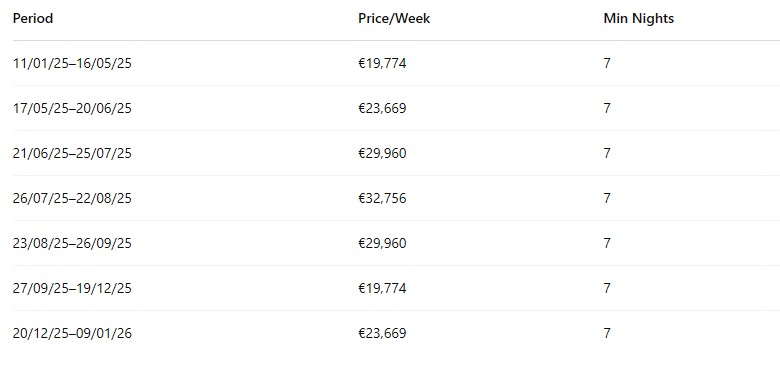Click min nights value for 11/01/25 row

pyautogui.click(x=607, y=64)
